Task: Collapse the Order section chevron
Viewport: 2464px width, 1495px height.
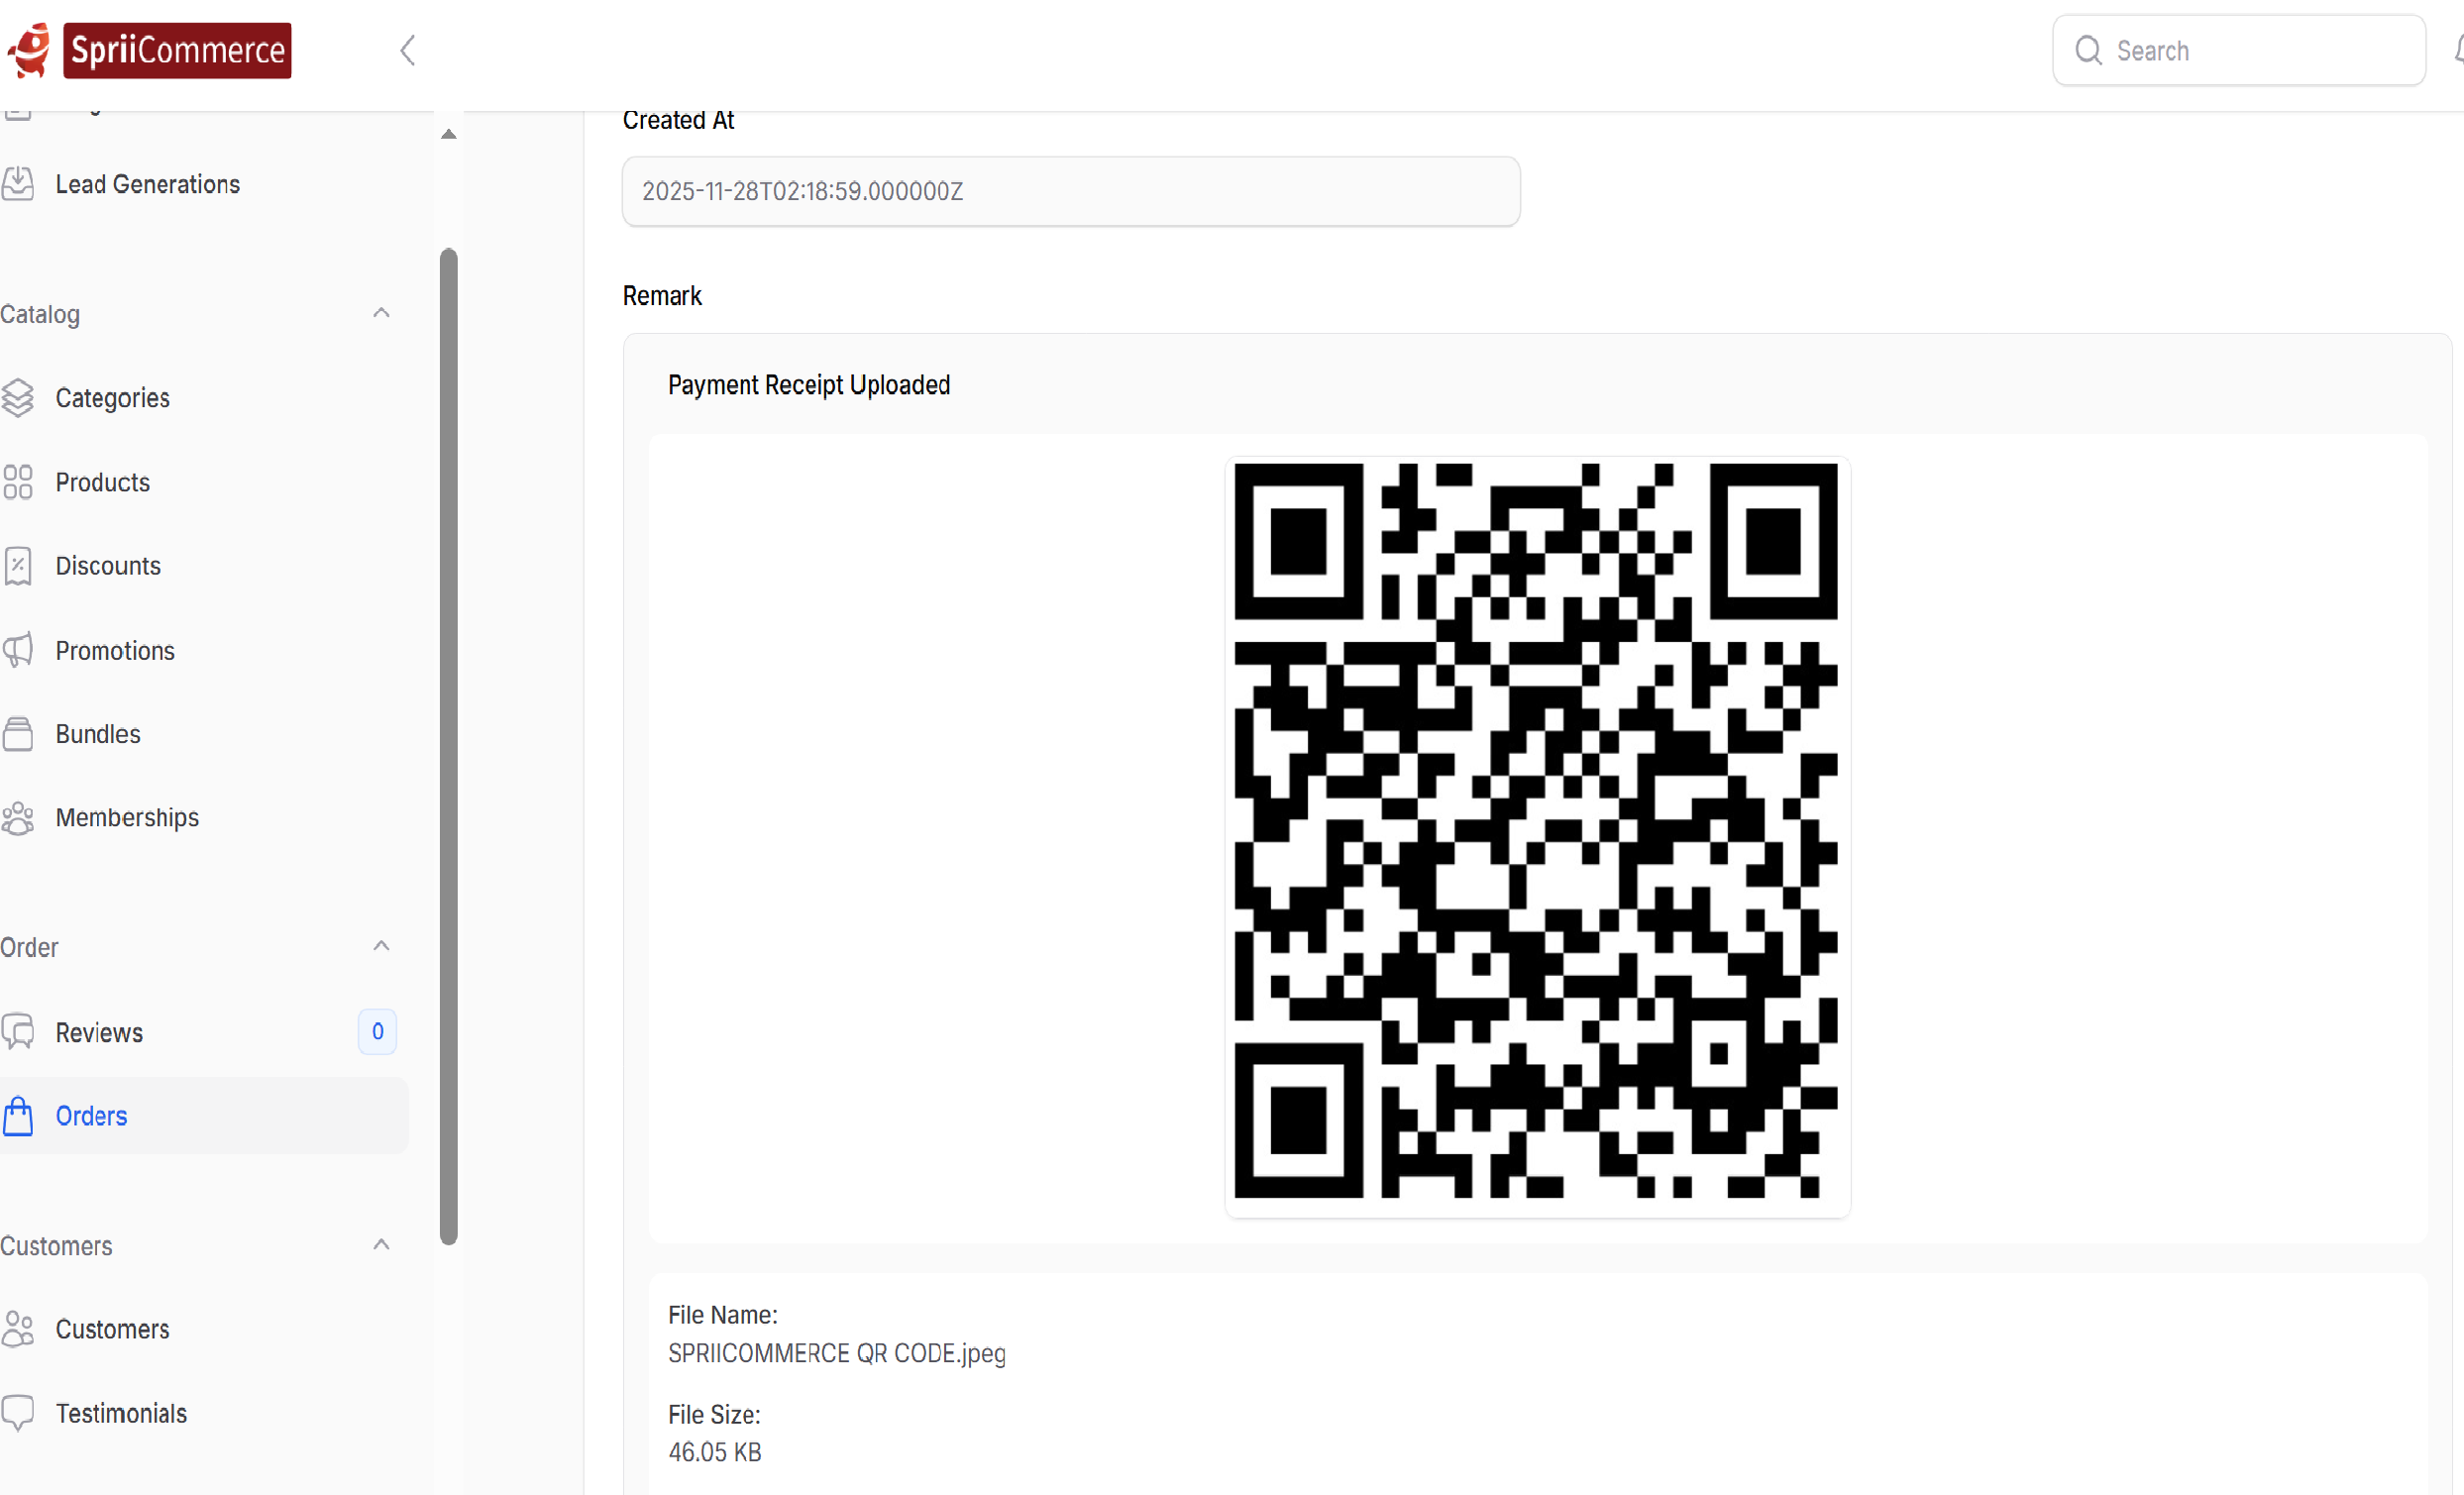Action: coord(381,946)
